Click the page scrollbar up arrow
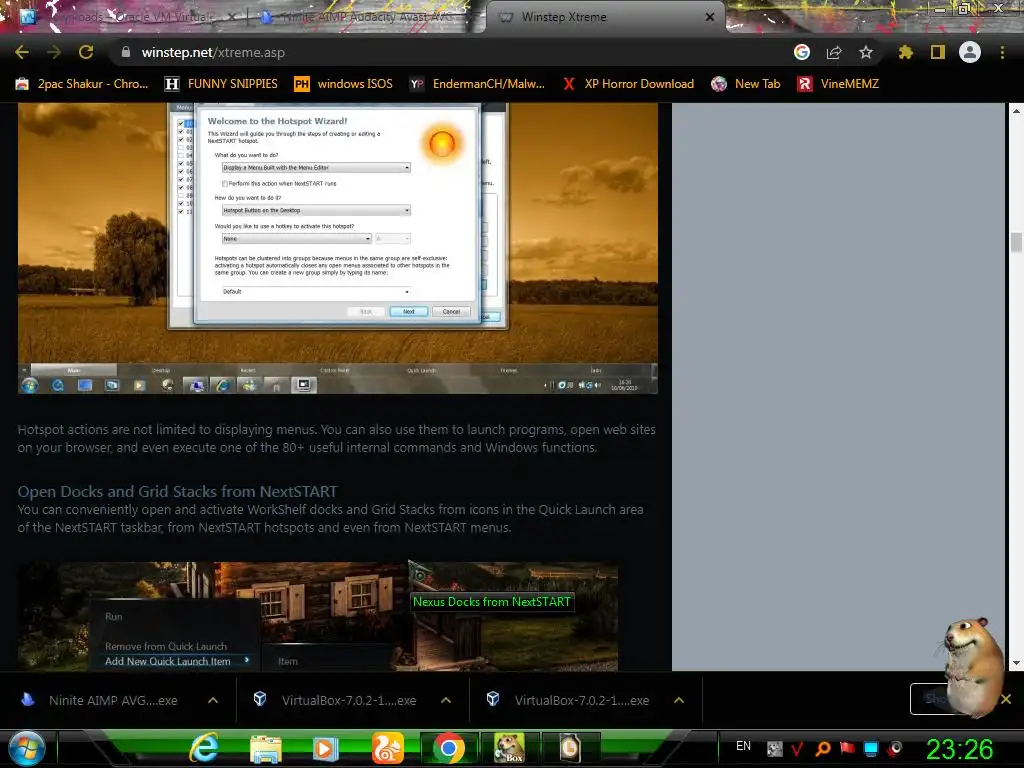The width and height of the screenshot is (1024, 768). click(x=1016, y=111)
